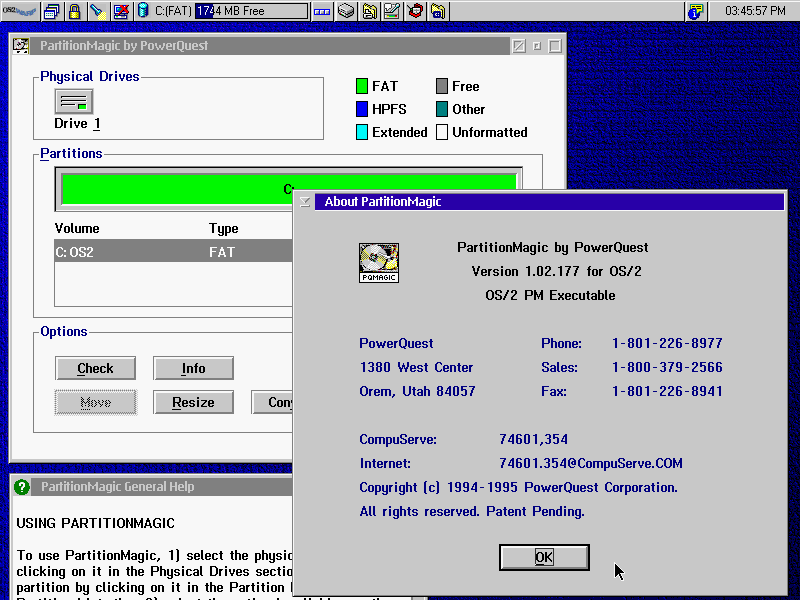The height and width of the screenshot is (600, 800).
Task: Click the cyan Extended legend swatch
Action: [362, 132]
